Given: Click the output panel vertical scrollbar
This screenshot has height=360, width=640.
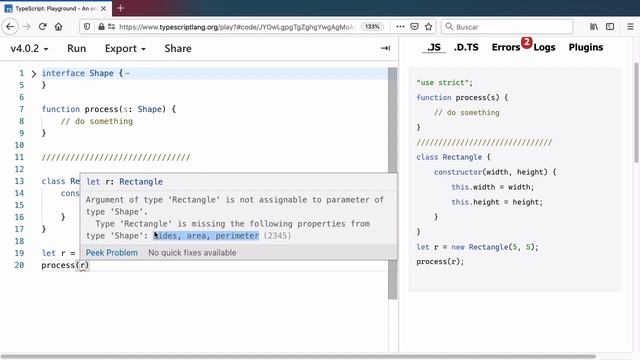Looking at the screenshot, I should (636, 113).
